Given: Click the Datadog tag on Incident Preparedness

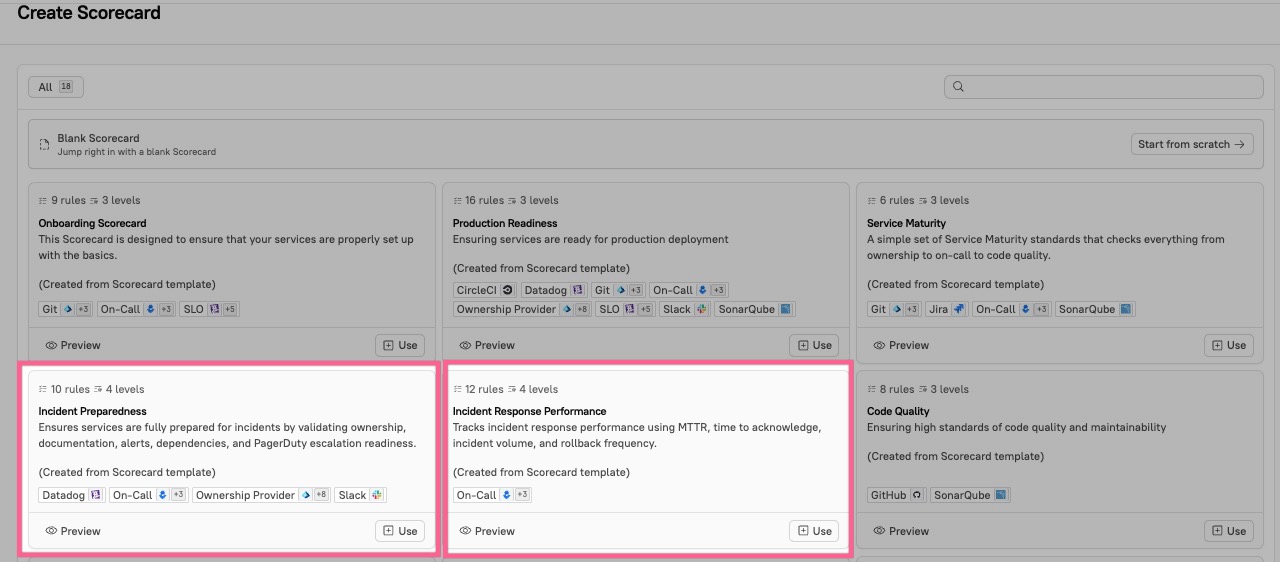Looking at the screenshot, I should 72,495.
